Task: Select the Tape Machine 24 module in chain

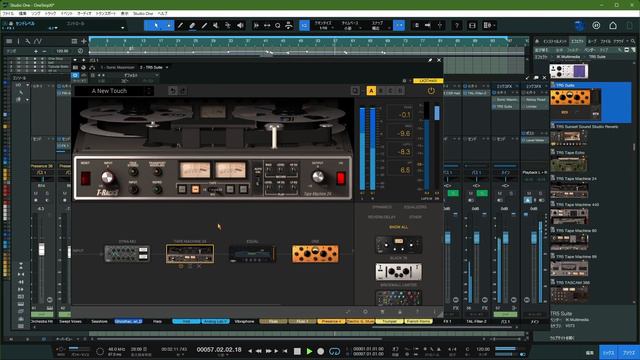Action: 190,253
